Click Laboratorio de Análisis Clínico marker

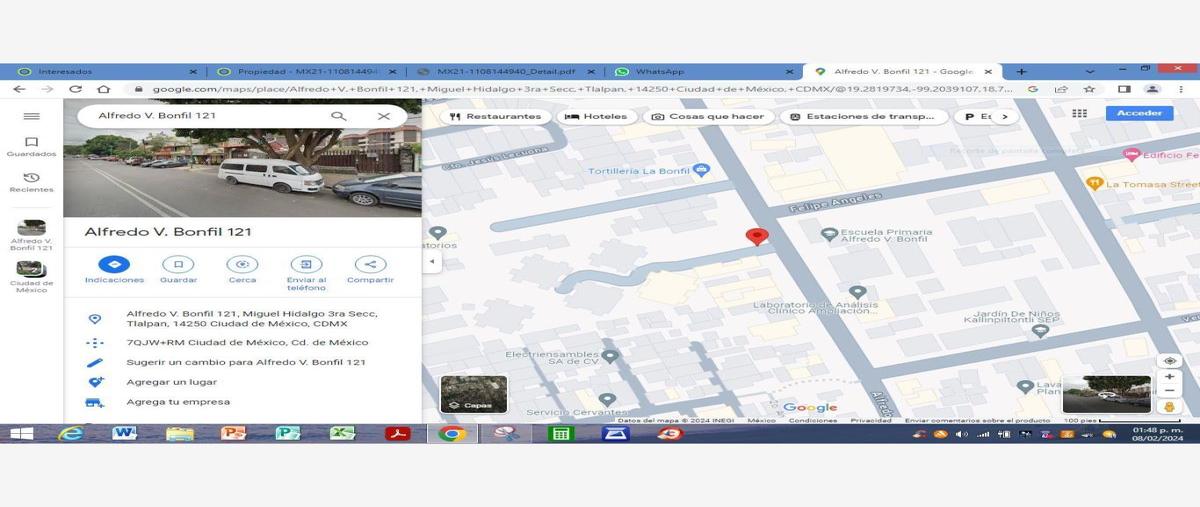(x=857, y=292)
